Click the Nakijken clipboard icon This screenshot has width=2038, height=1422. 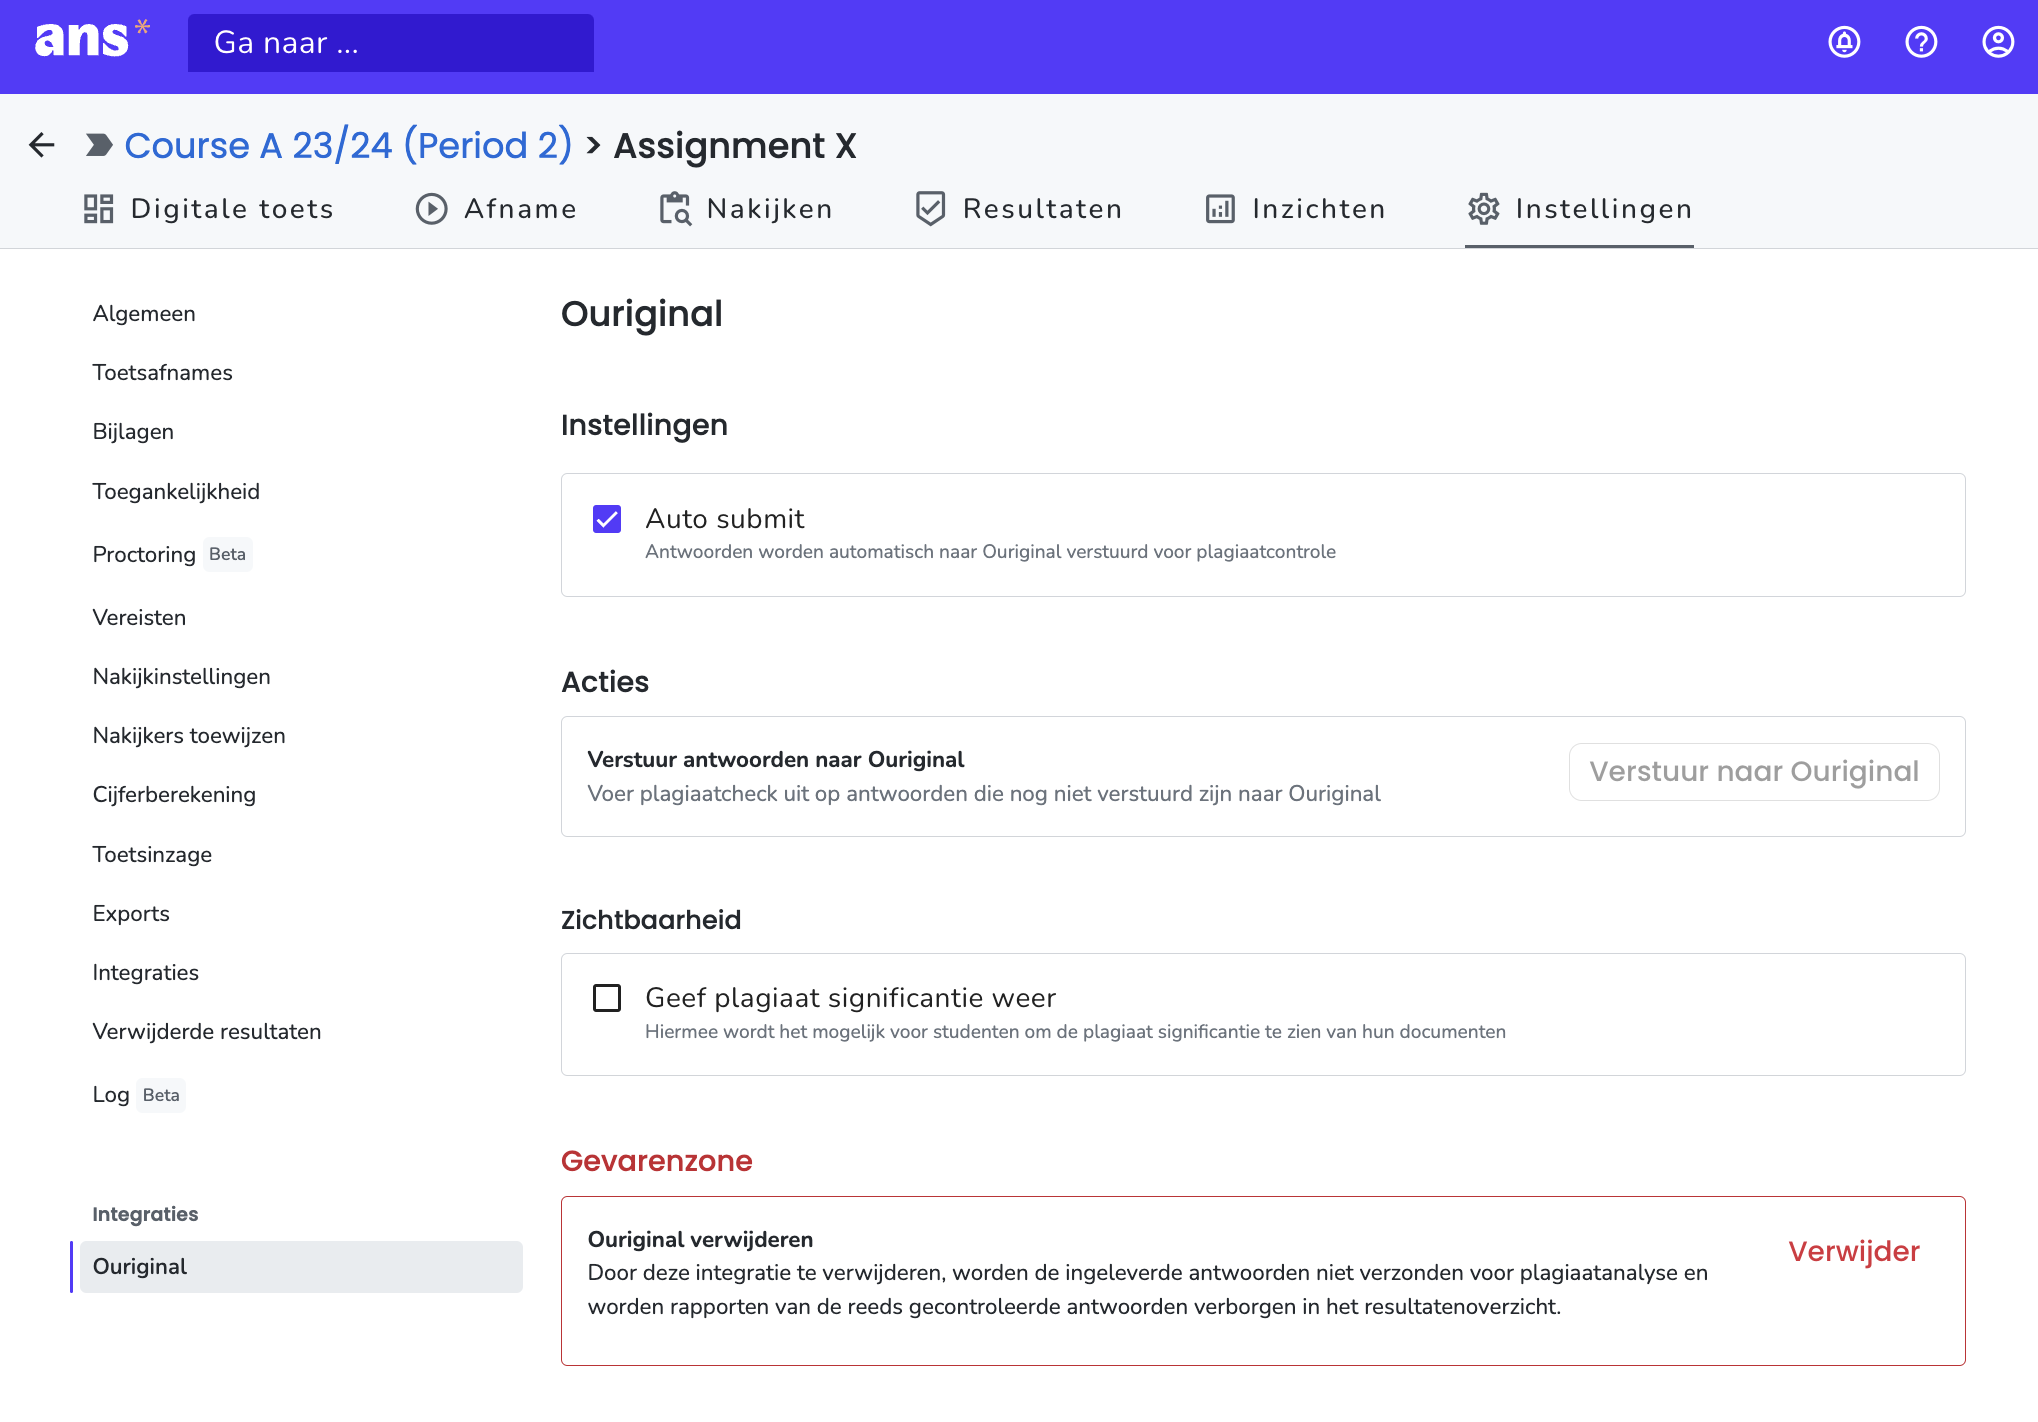675,209
